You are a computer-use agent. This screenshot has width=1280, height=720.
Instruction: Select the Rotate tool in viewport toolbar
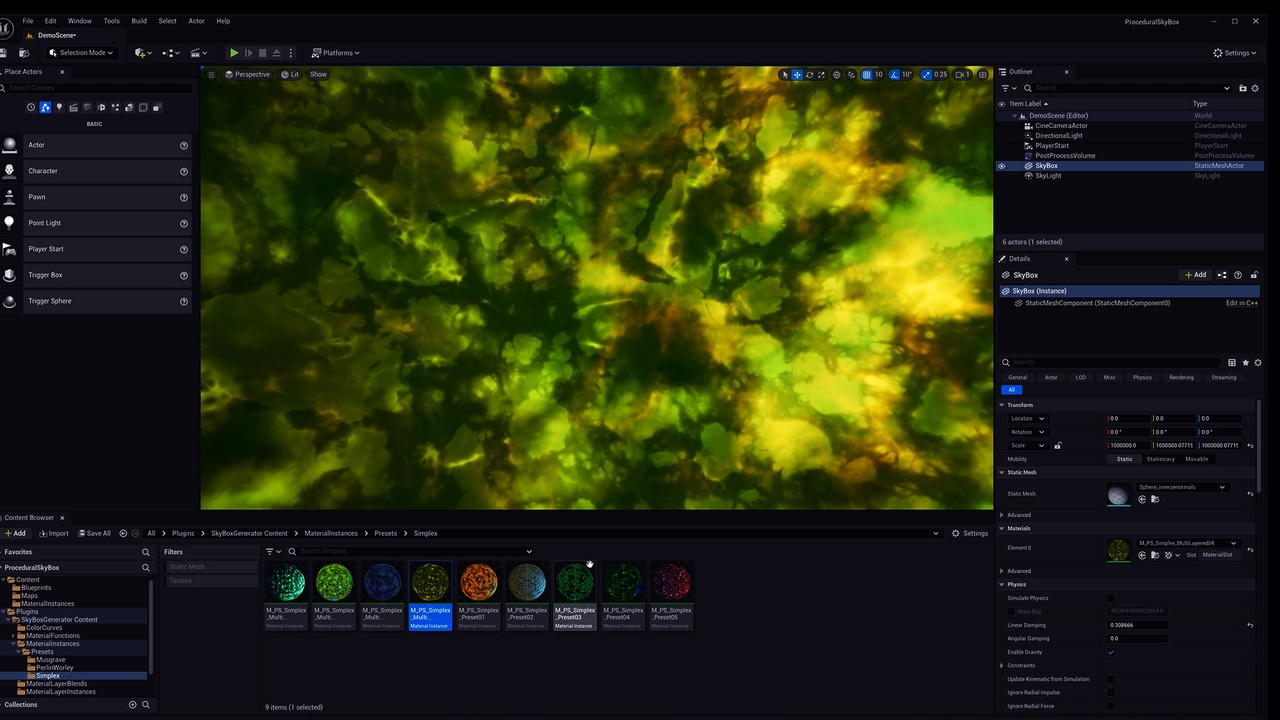[x=809, y=74]
